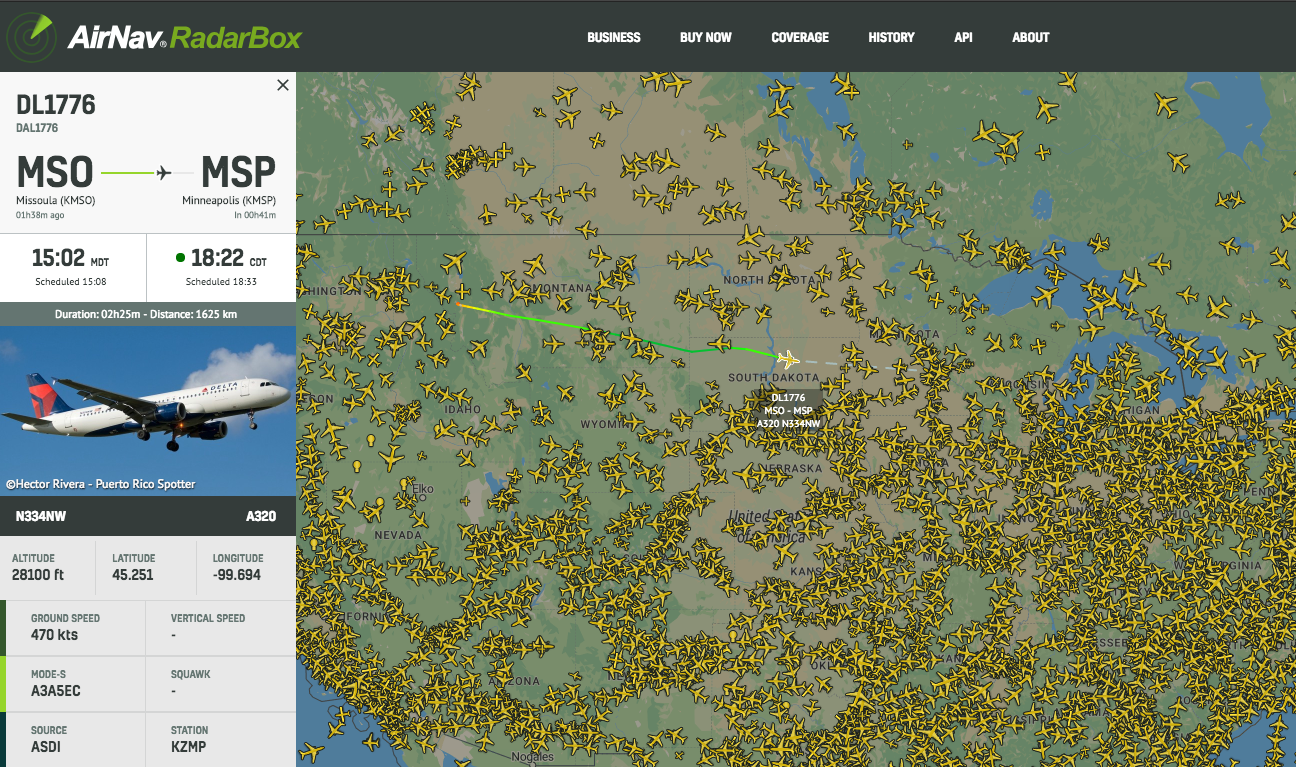Viewport: 1296px width, 767px height.
Task: Click the Duration and Distance bar
Action: click(x=148, y=314)
